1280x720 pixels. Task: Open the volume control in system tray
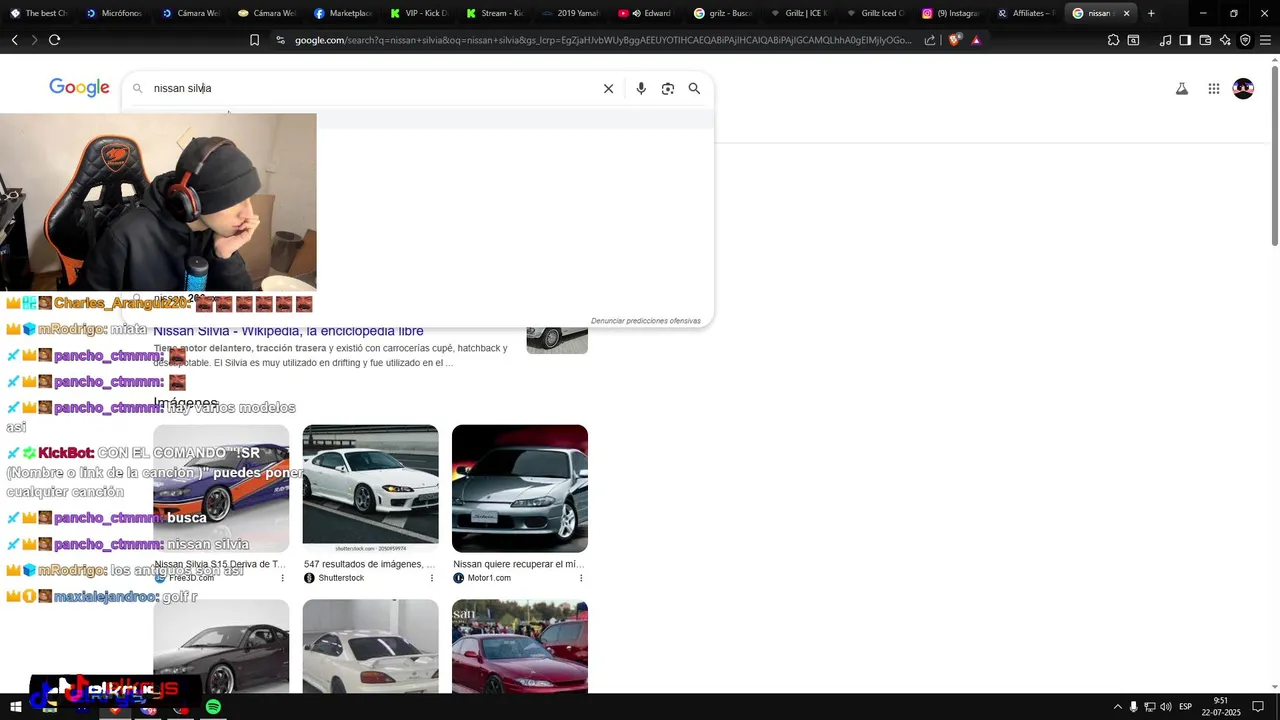[x=1166, y=707]
